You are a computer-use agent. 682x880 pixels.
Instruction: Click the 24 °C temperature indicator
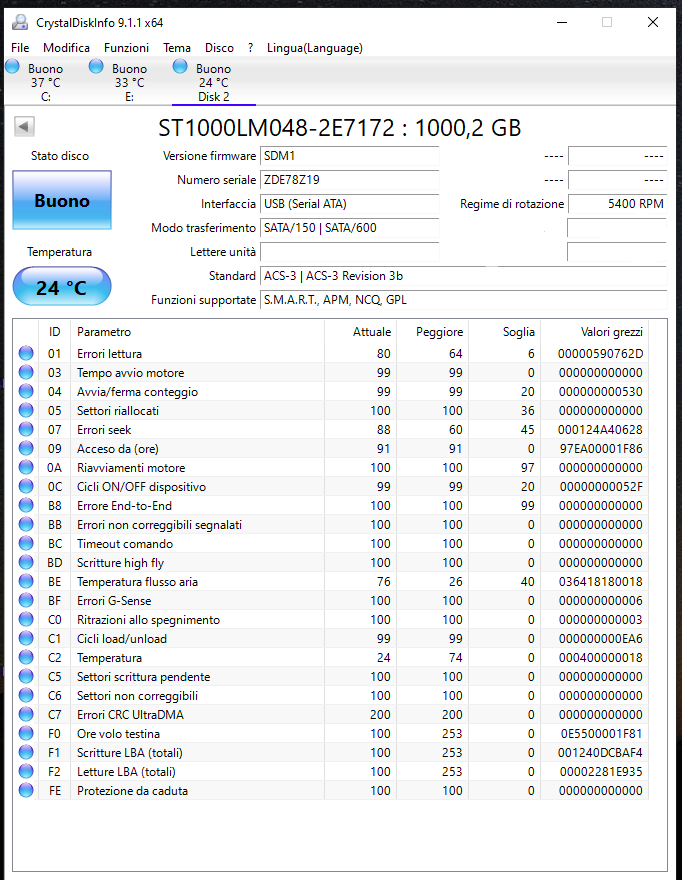point(61,286)
